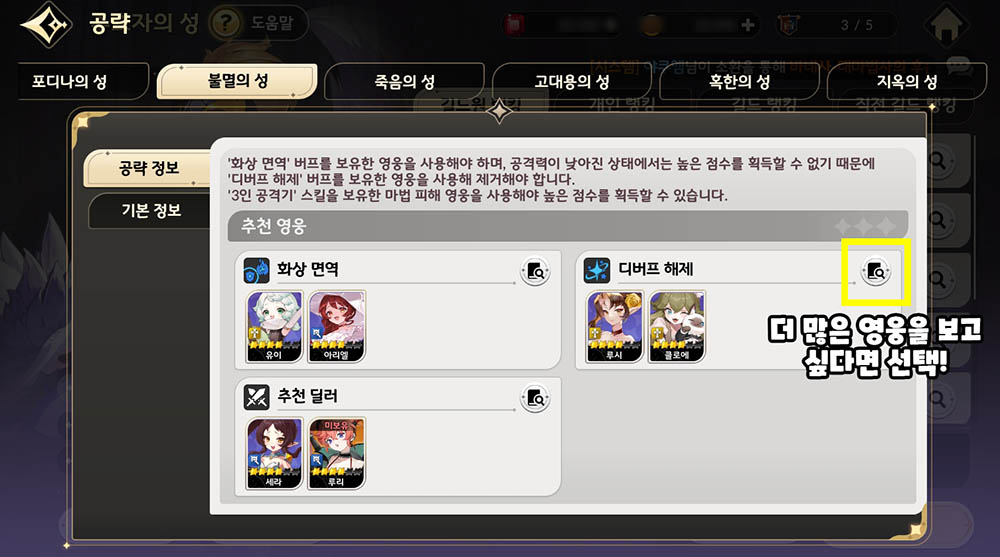The image size is (1000, 557).
Task: Select the 공략 정보 side tab
Action: point(148,168)
